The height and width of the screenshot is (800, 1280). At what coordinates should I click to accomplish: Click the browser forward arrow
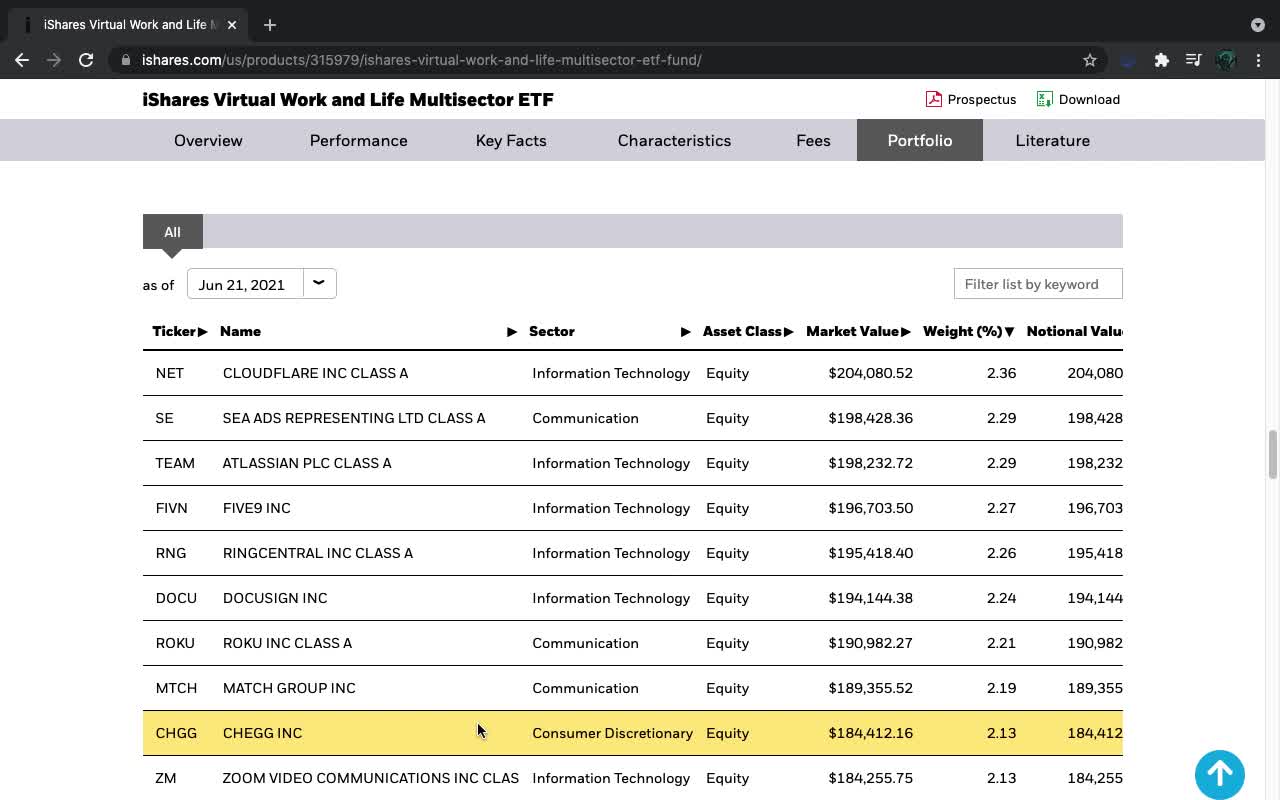(x=54, y=60)
